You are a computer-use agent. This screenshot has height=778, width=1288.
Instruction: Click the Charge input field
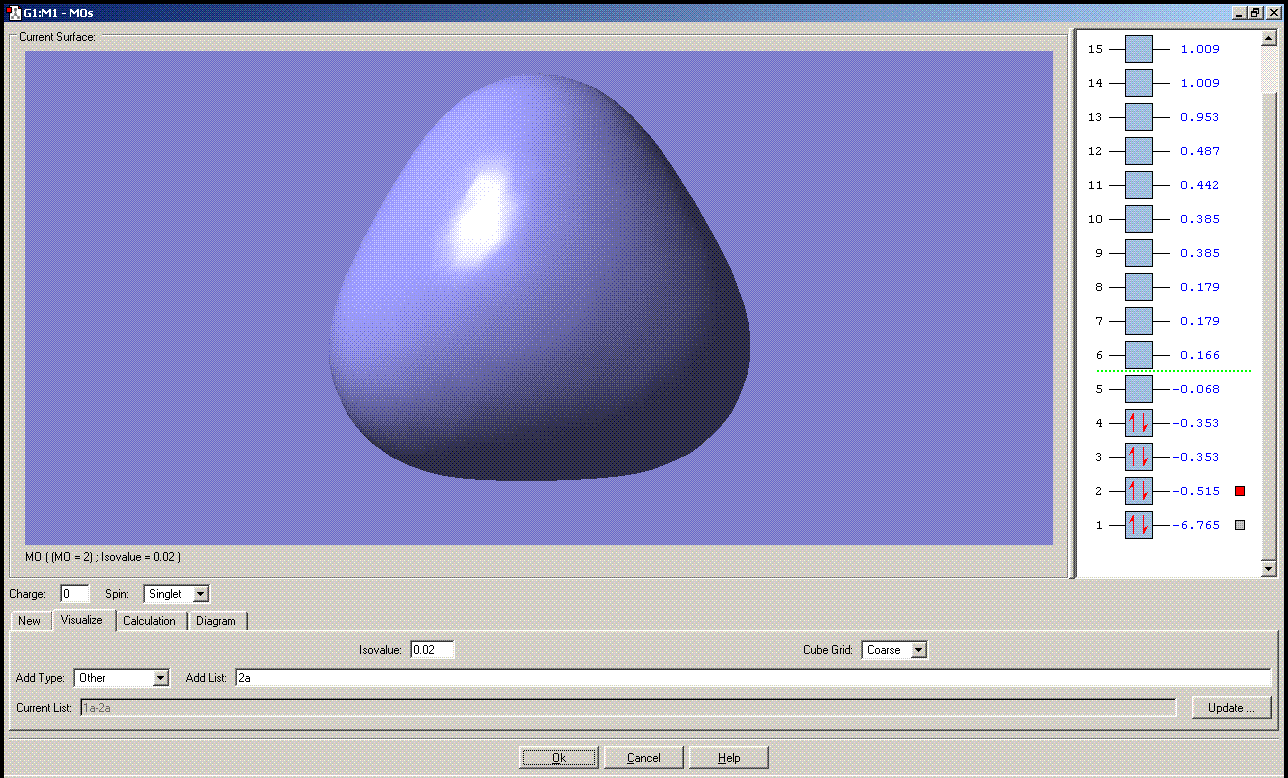75,594
